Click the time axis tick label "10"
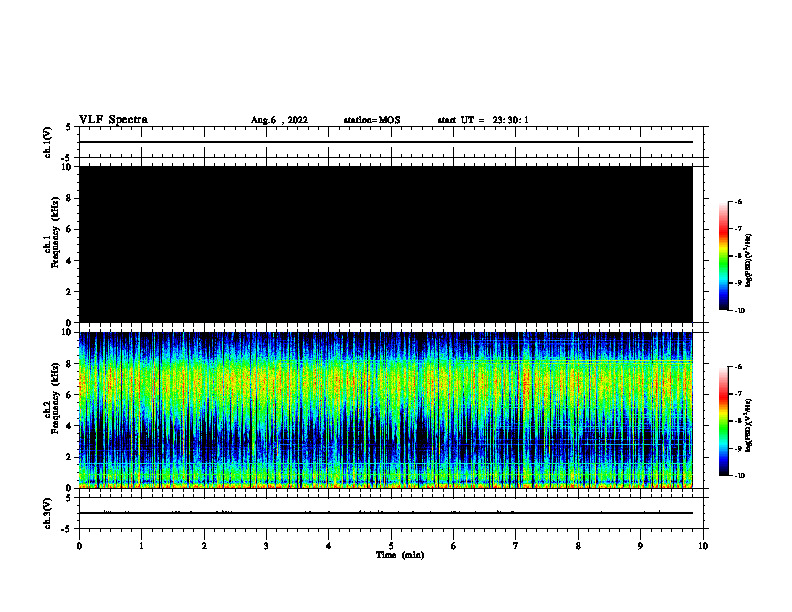Viewport: 792px width, 612px height. pyautogui.click(x=703, y=546)
